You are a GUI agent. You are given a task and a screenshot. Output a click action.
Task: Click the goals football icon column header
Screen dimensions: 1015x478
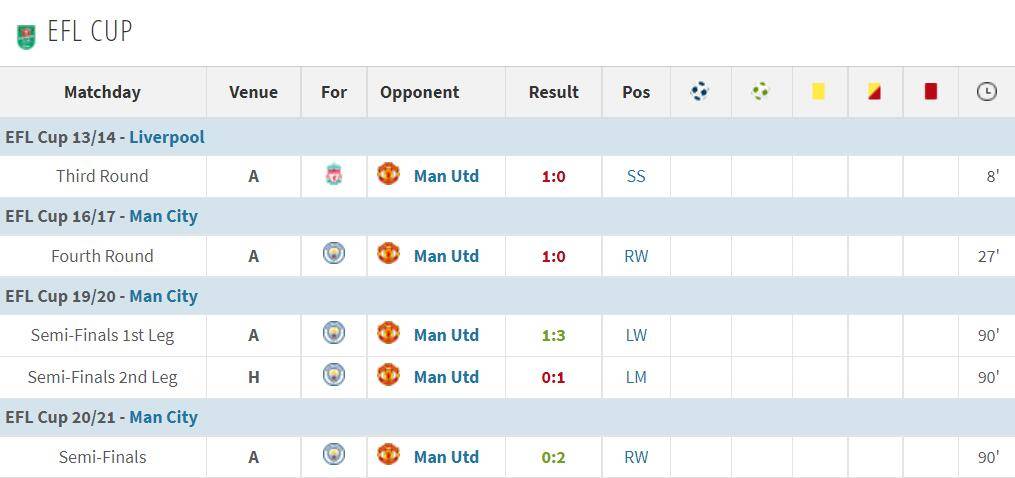pyautogui.click(x=700, y=92)
